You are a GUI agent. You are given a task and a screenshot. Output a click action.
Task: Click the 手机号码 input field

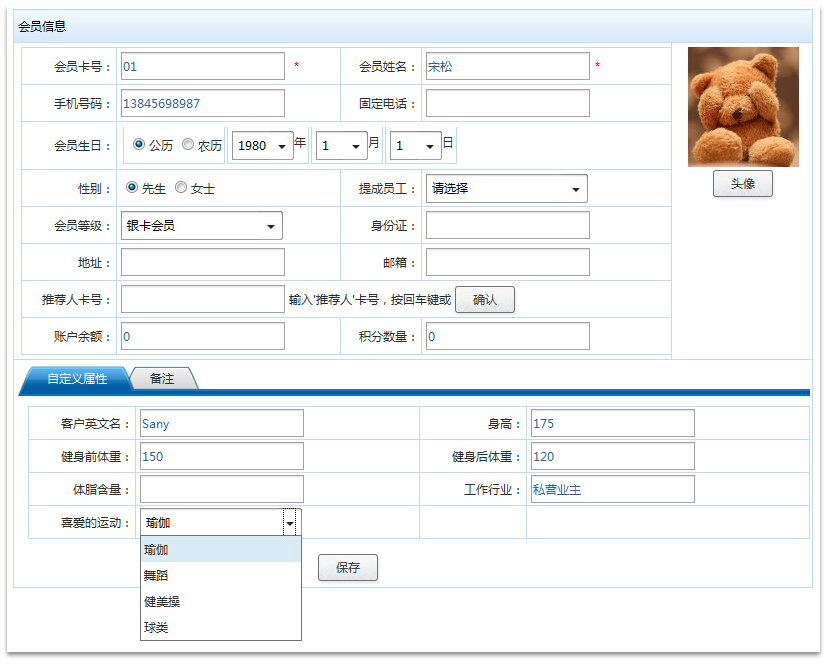click(x=202, y=103)
